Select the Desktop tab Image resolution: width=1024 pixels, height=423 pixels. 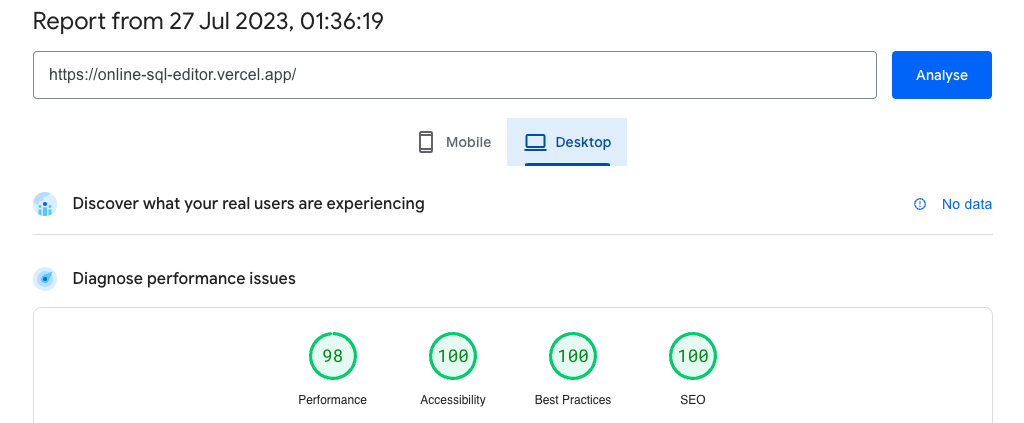click(567, 142)
